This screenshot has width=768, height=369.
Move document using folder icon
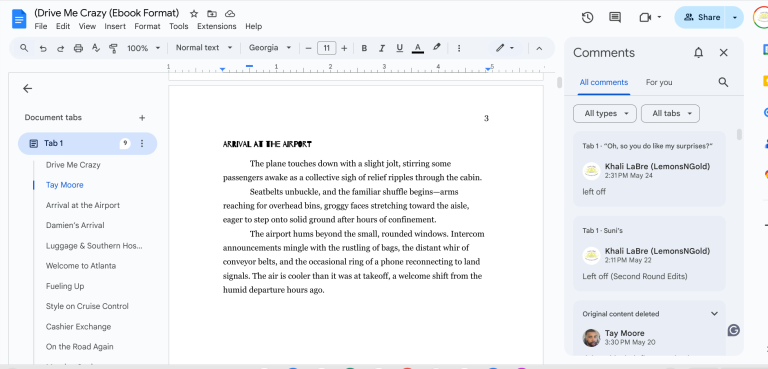coord(212,14)
